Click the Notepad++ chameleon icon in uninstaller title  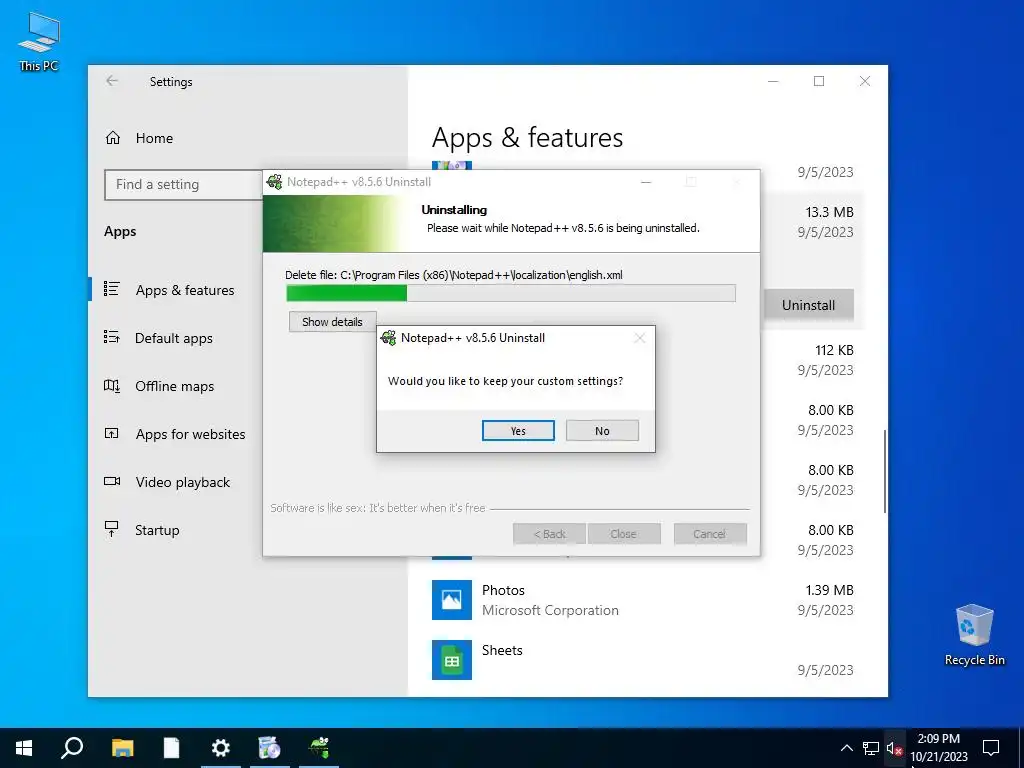275,182
